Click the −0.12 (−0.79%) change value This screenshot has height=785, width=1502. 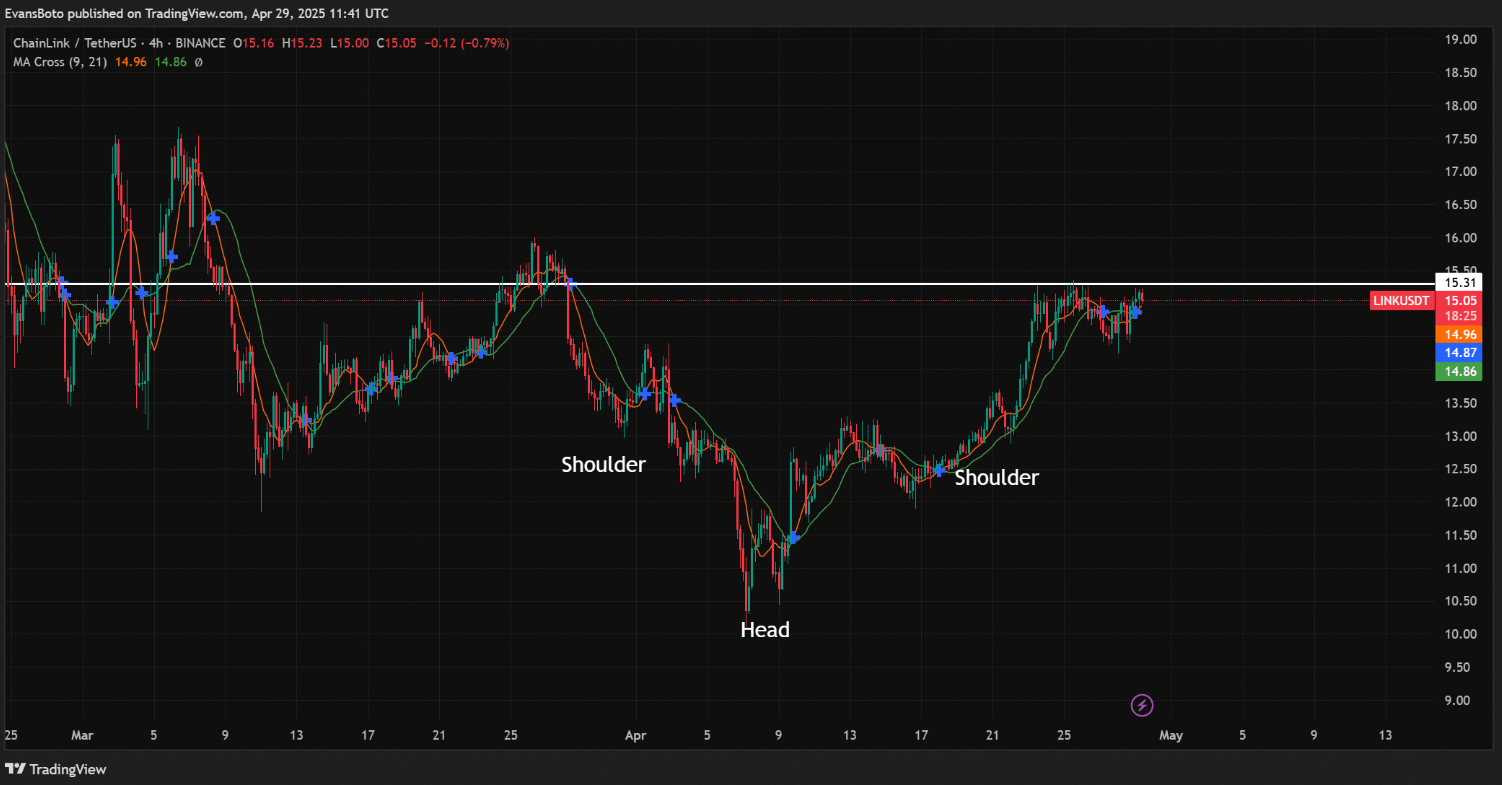tap(466, 43)
